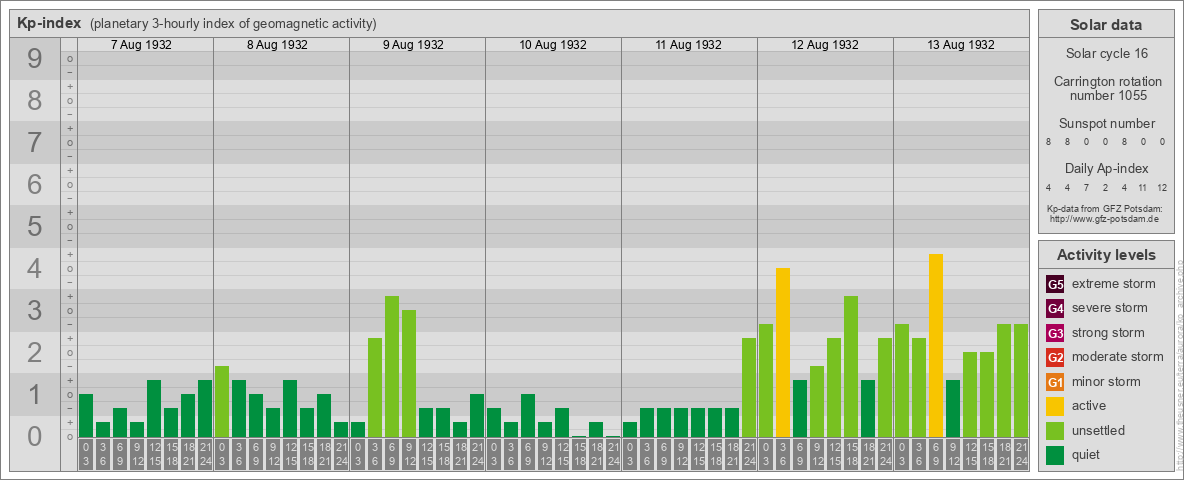Screen dimensions: 1184x480
Task: Click the last Ap-index value 12
Action: point(1161,188)
